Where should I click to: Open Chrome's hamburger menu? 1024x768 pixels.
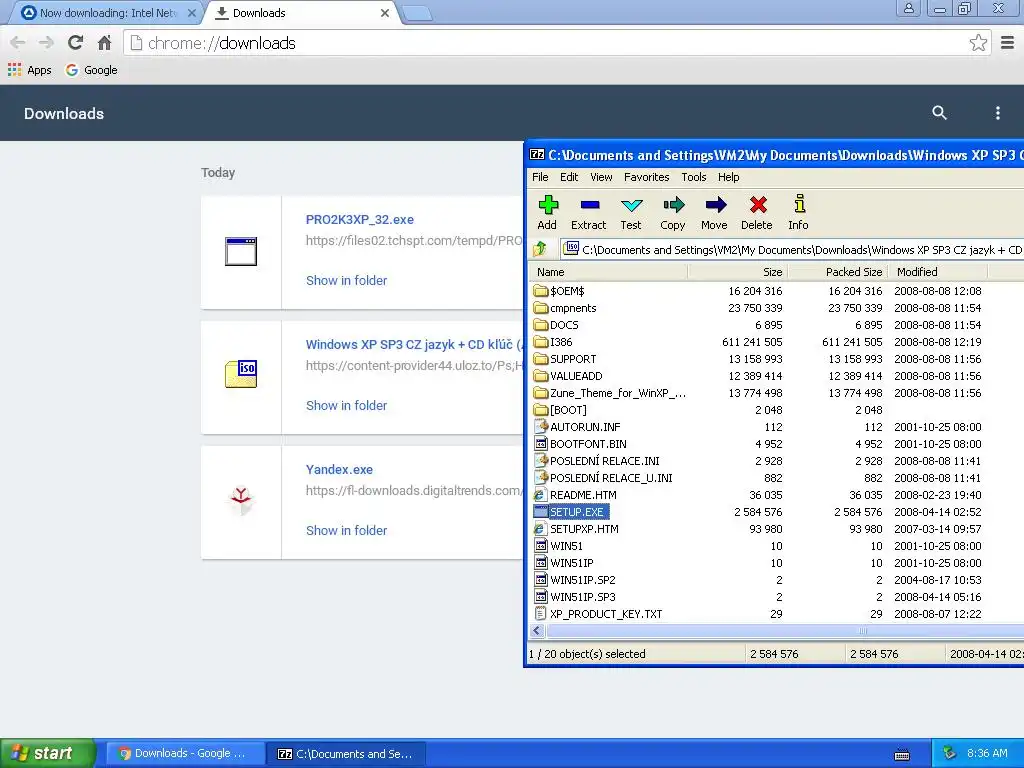pyautogui.click(x=1008, y=43)
